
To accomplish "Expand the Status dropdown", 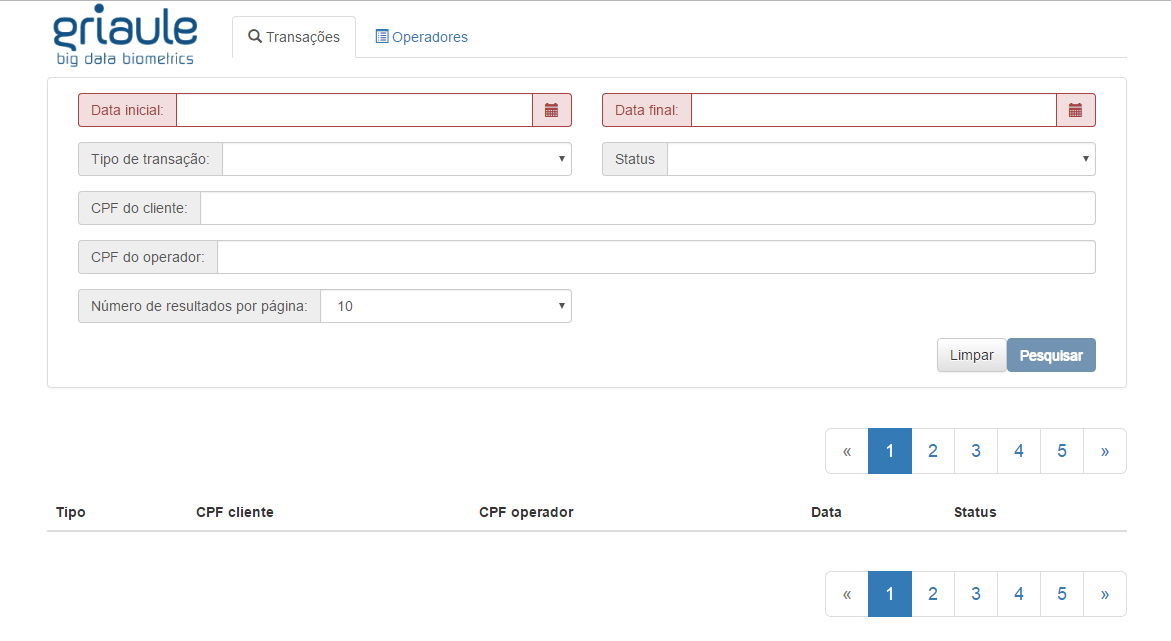I will coord(881,159).
